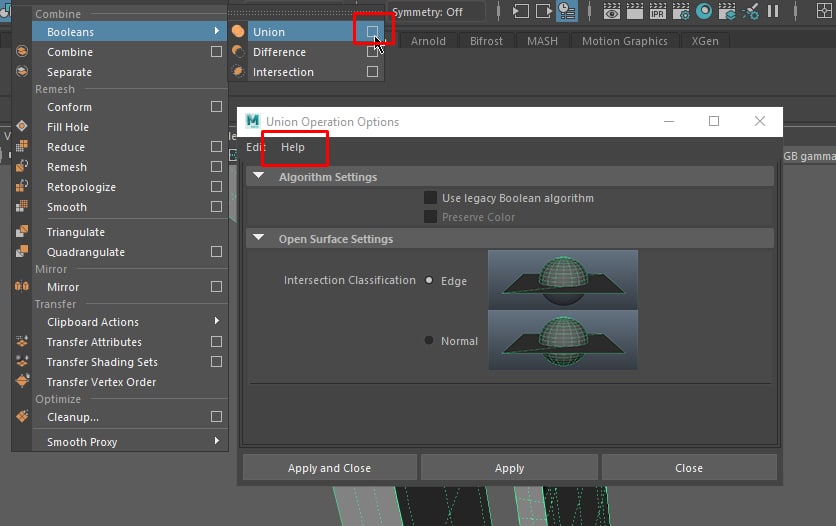
Task: Click the Apply and Close button
Action: click(329, 468)
